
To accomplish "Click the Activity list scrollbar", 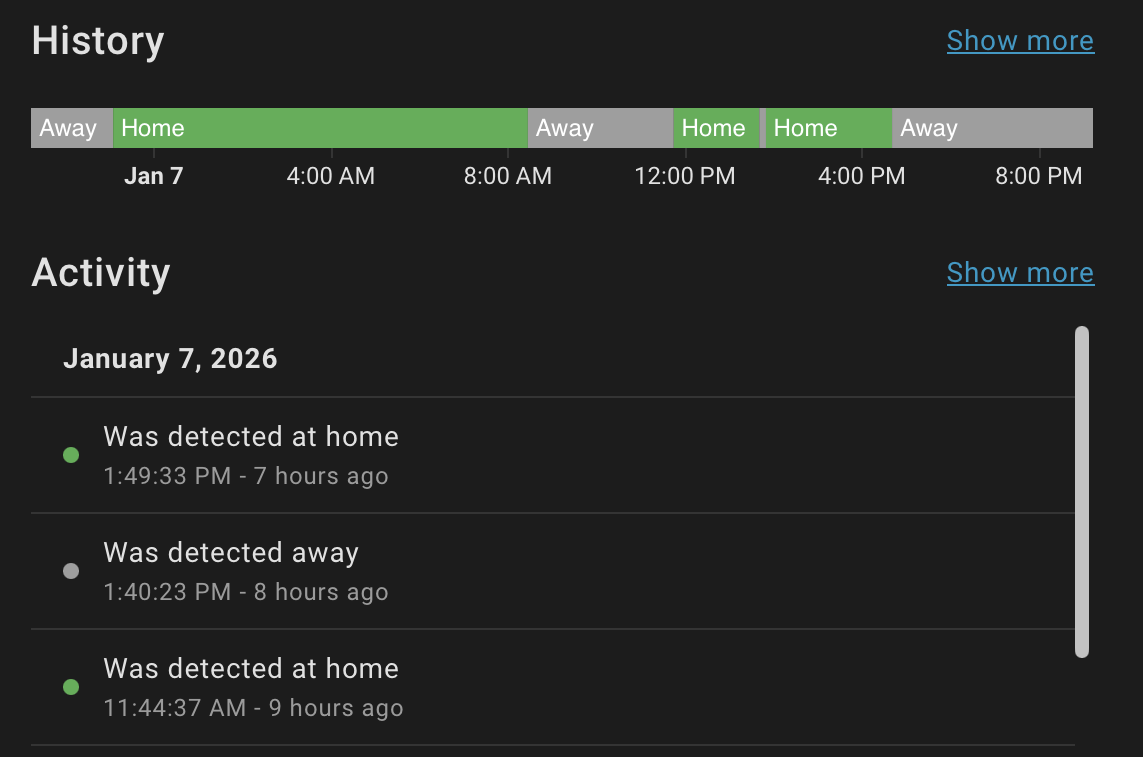I will (1081, 491).
